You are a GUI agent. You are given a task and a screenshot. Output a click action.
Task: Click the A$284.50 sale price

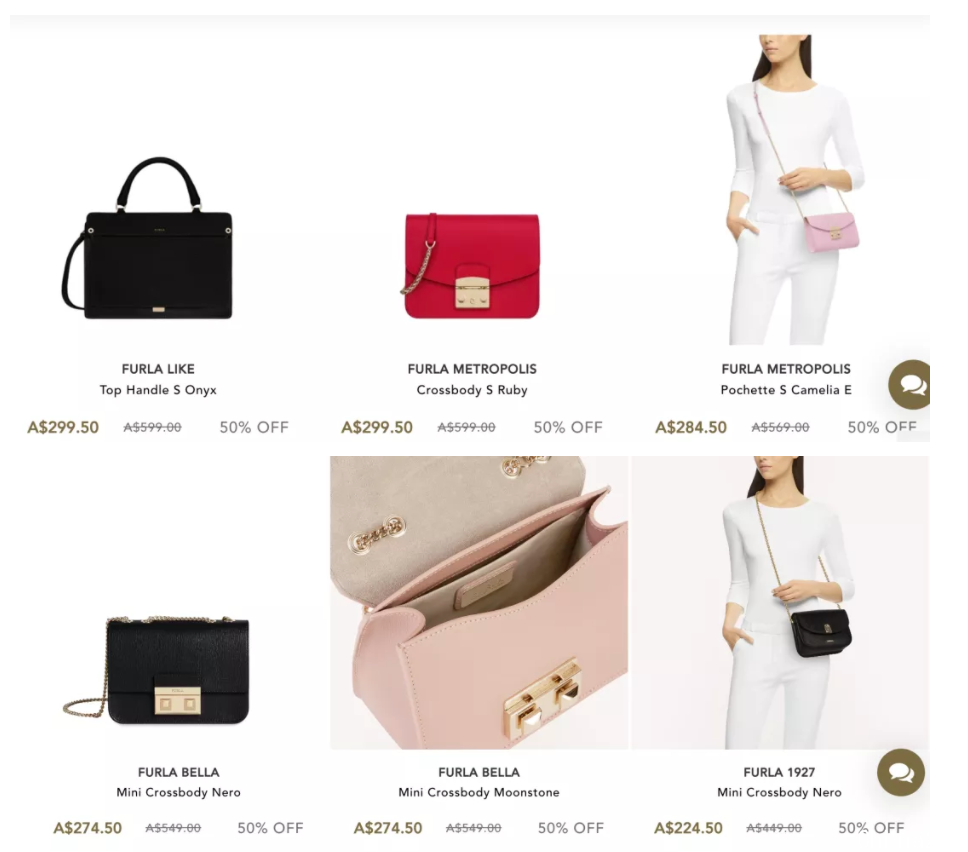tap(691, 427)
